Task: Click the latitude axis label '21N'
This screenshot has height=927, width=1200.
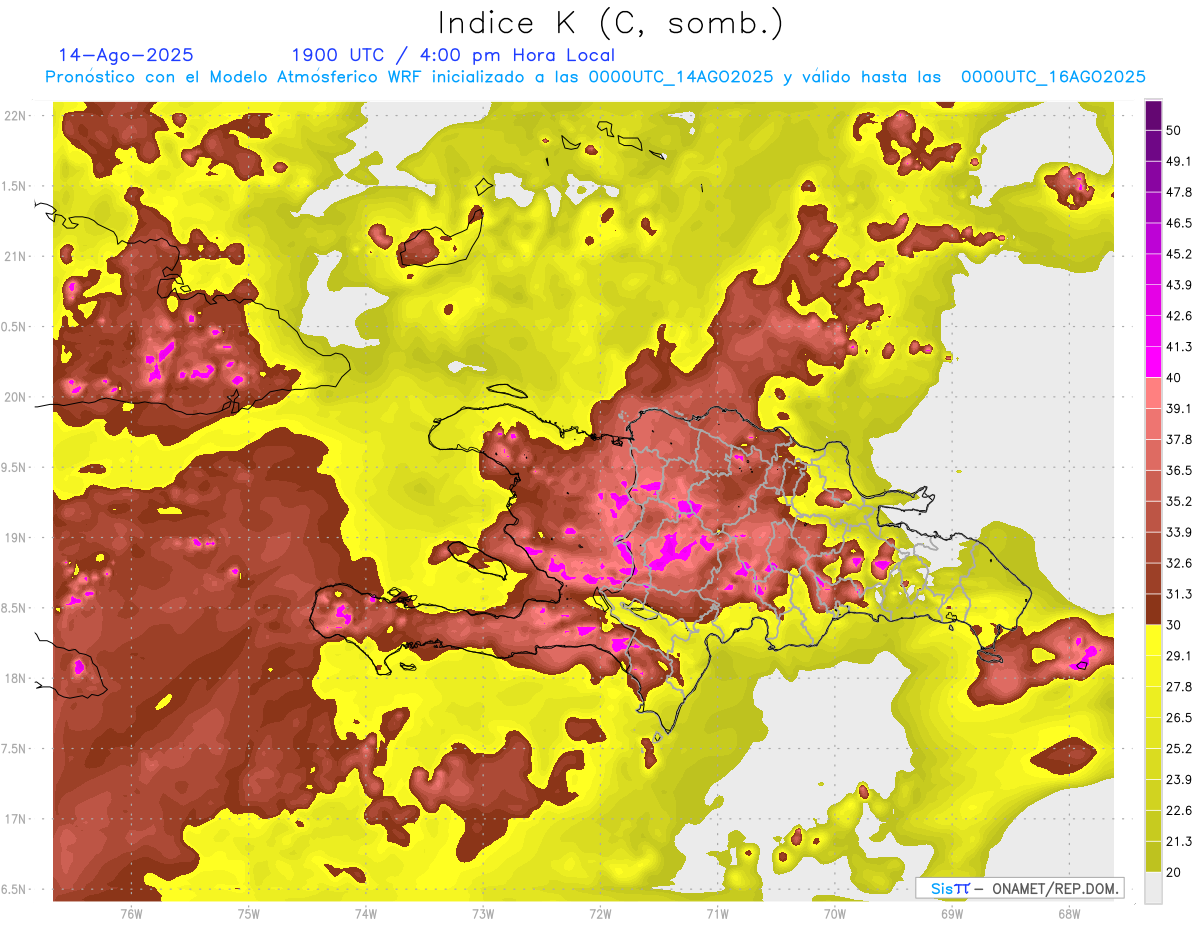Action: point(16,257)
